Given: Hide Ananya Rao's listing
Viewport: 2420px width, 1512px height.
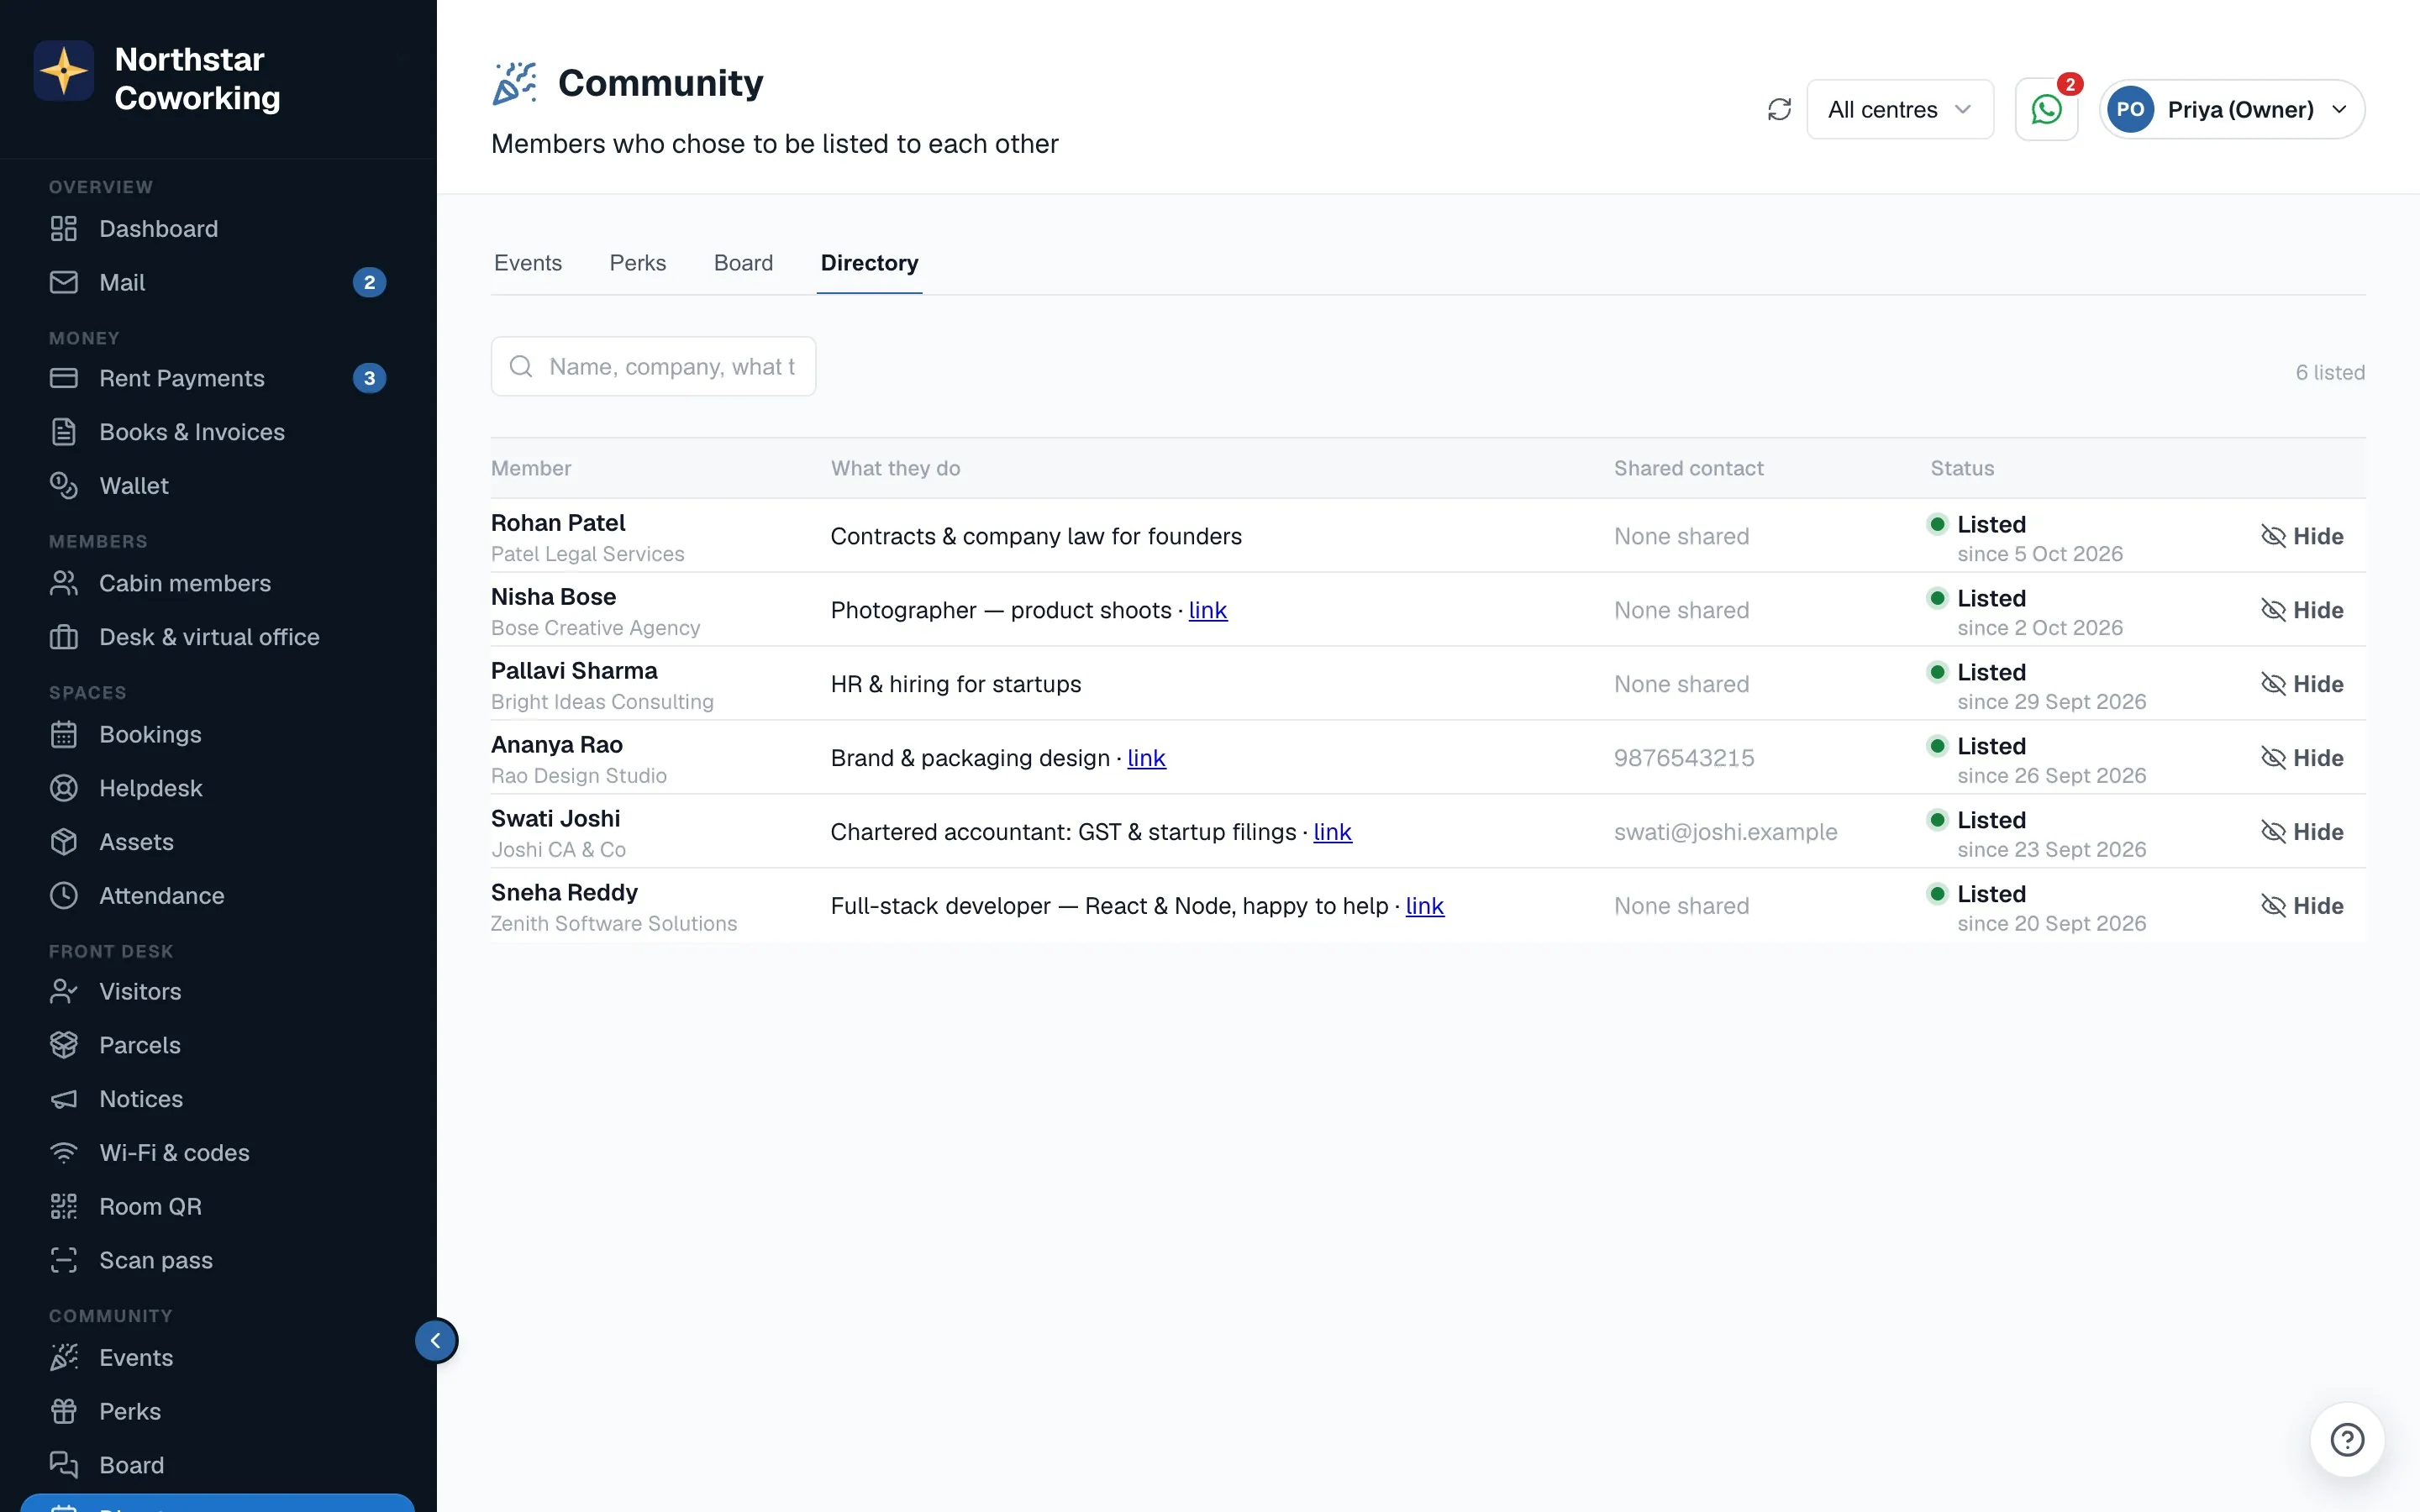Looking at the screenshot, I should [x=2302, y=759].
